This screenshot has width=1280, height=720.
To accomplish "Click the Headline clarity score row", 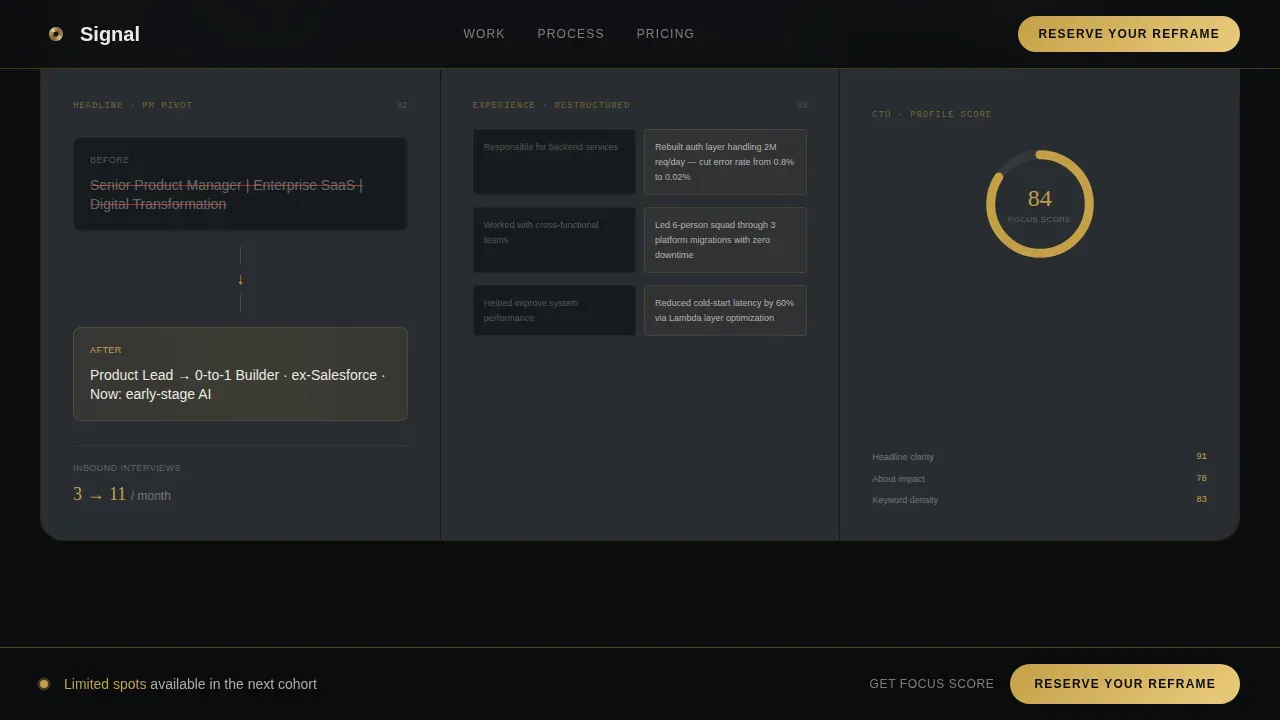I will 1040,457.
